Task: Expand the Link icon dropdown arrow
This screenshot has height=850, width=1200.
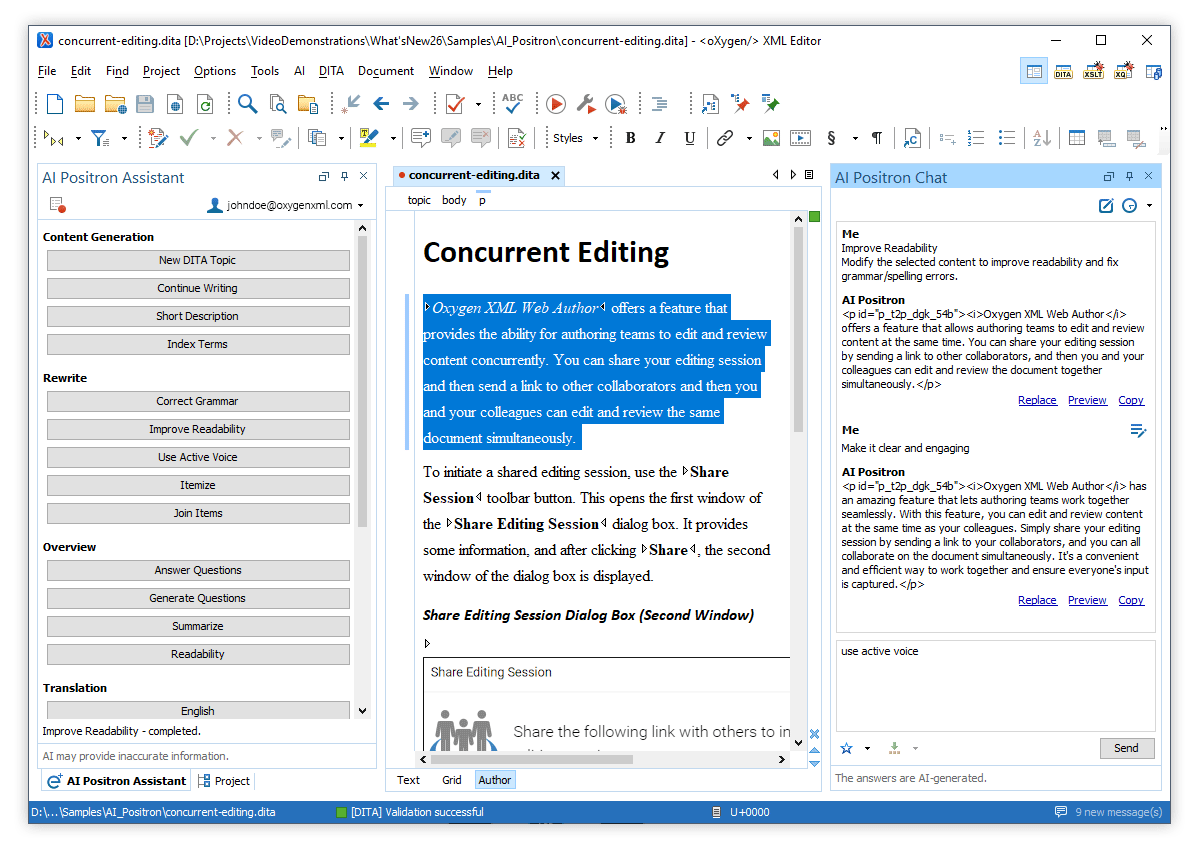Action: coord(747,138)
